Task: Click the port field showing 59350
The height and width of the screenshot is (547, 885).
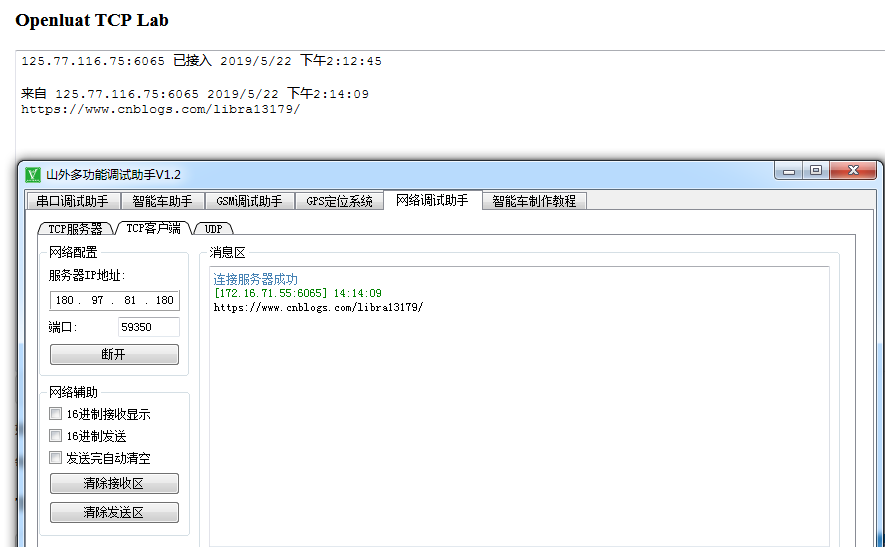Action: click(x=149, y=327)
